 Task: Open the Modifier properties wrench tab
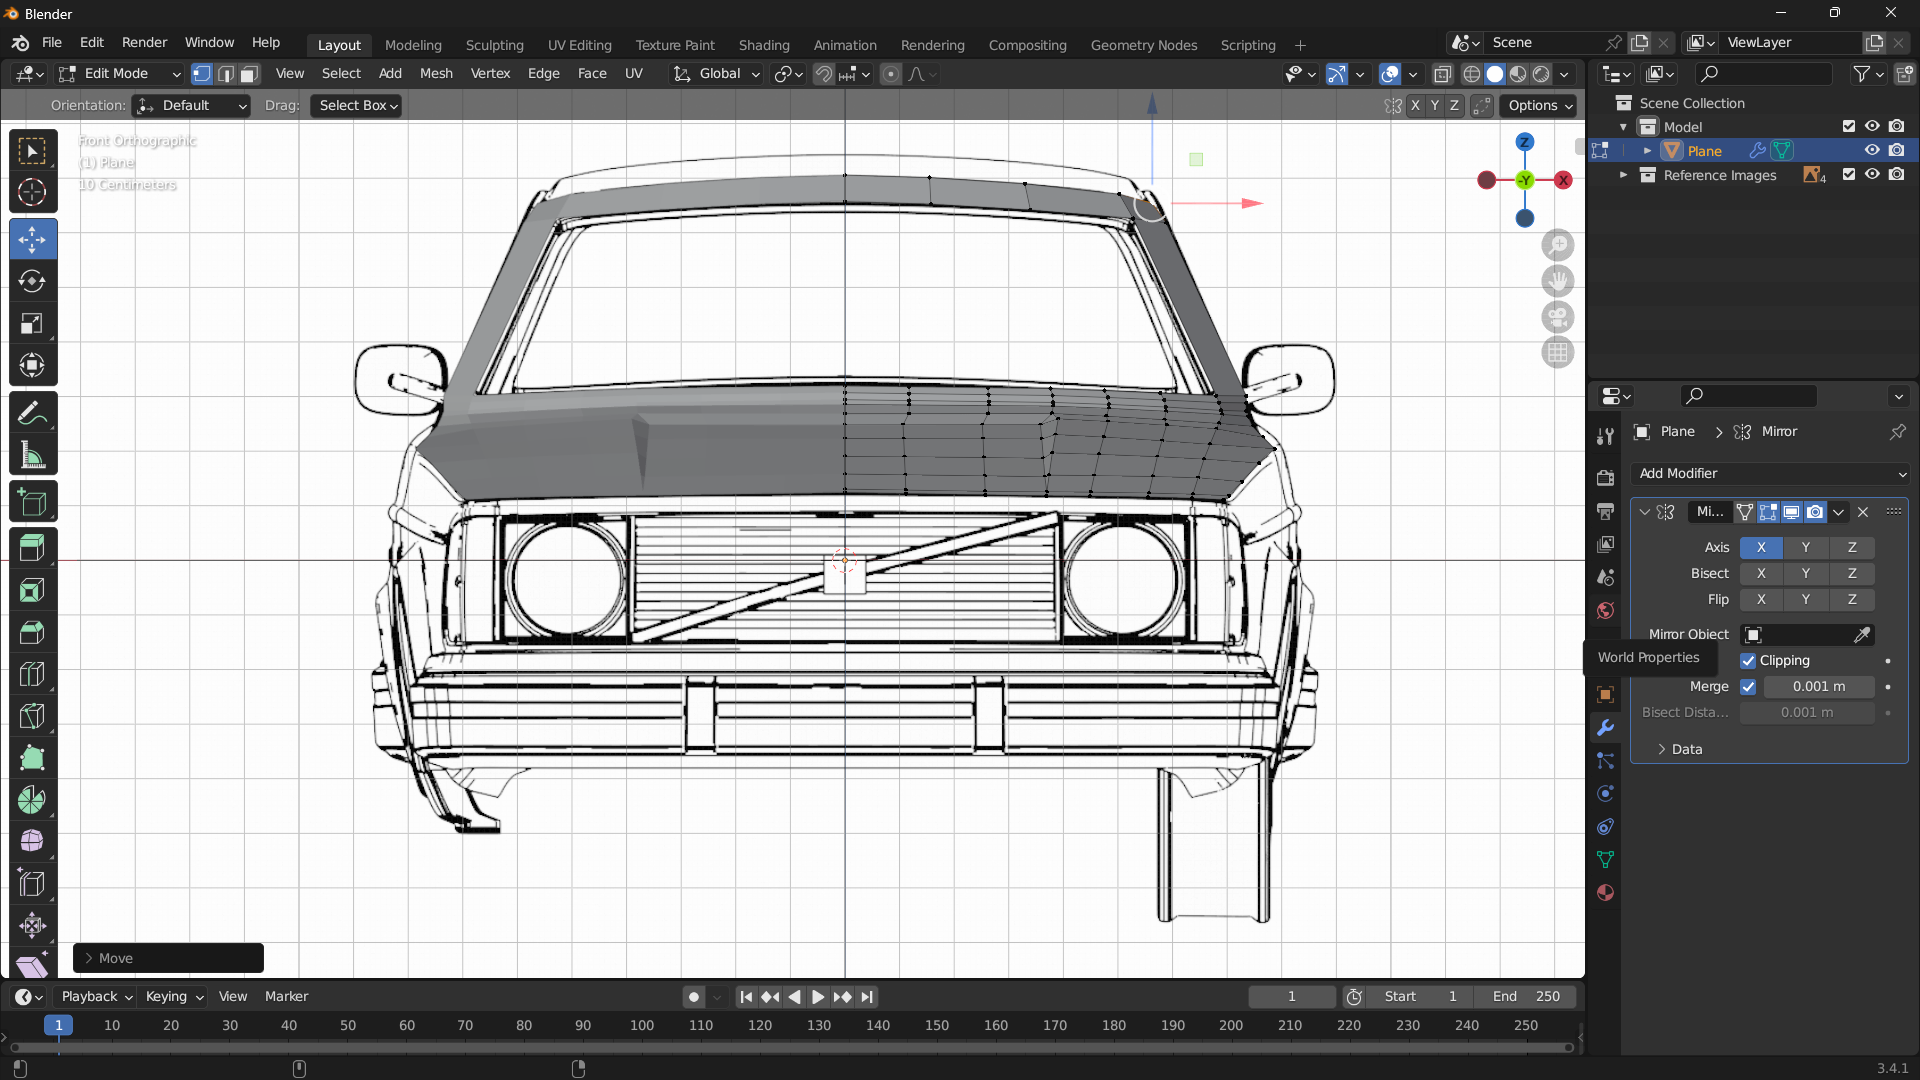point(1605,728)
